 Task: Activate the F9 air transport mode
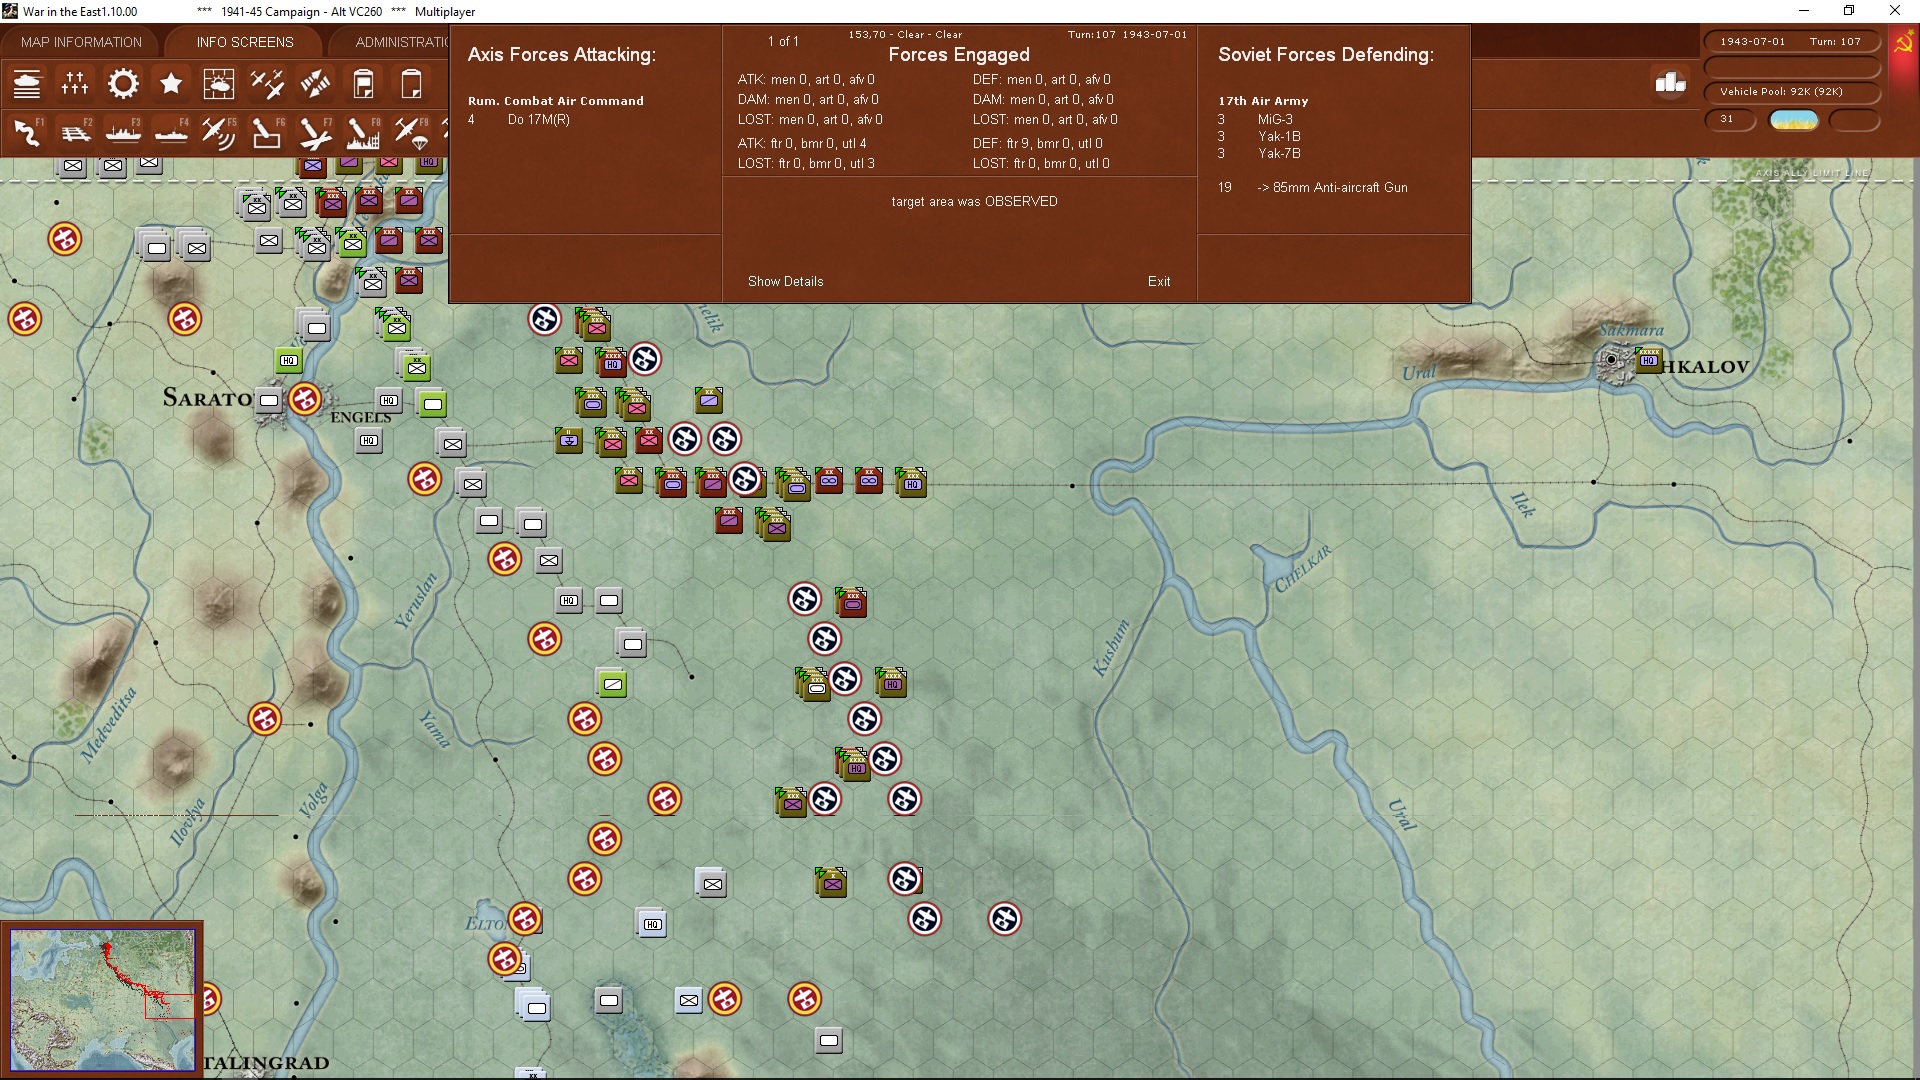click(411, 132)
